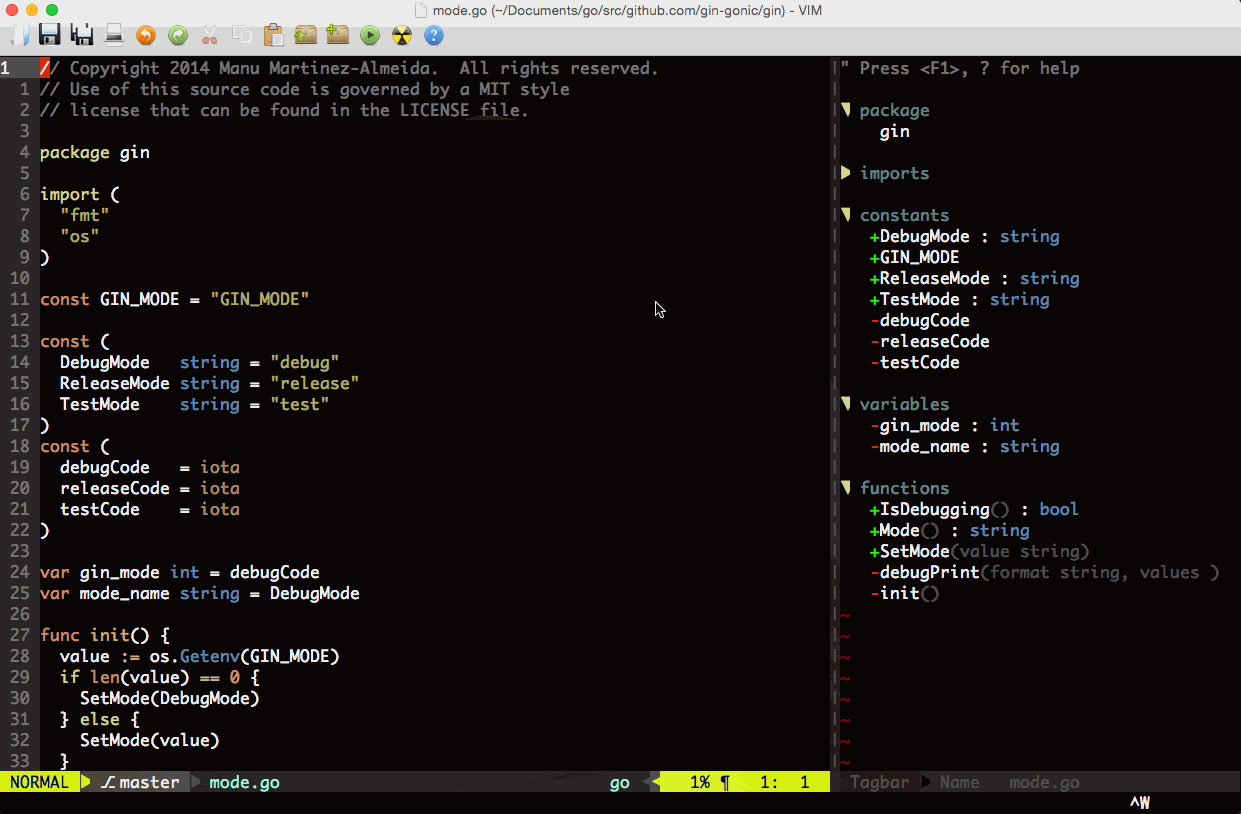Click the Tagbar label in the right status line
This screenshot has height=814, width=1241.
pyautogui.click(x=880, y=782)
